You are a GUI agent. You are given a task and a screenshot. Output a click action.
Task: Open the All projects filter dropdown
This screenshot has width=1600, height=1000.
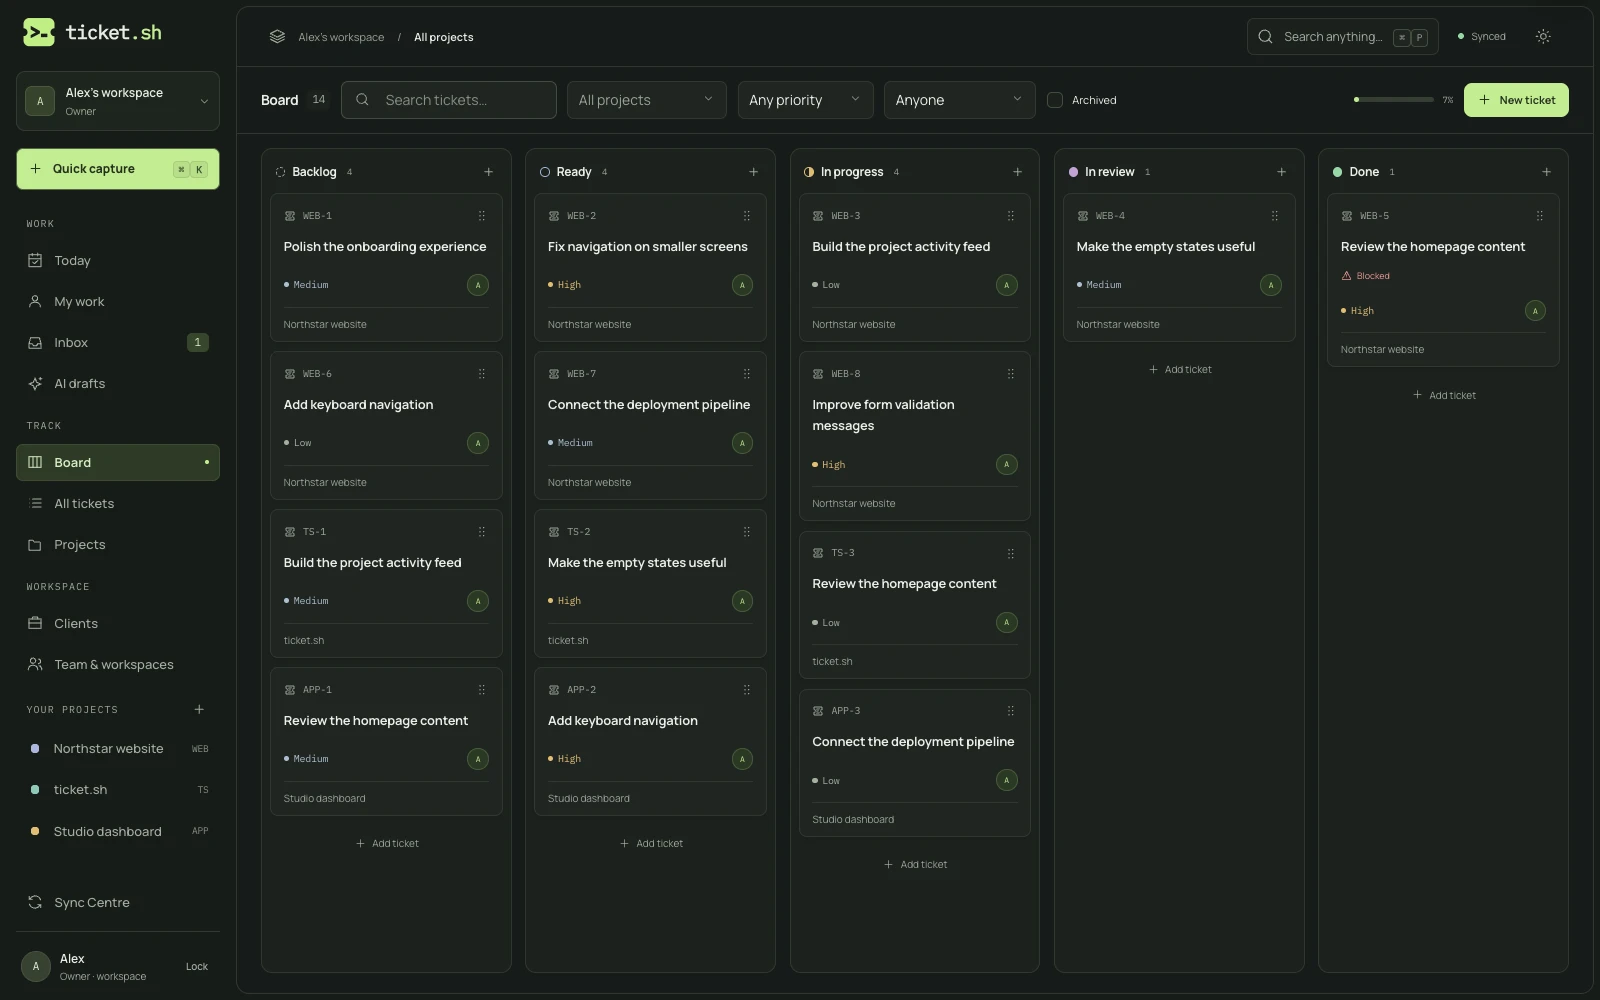pos(647,100)
